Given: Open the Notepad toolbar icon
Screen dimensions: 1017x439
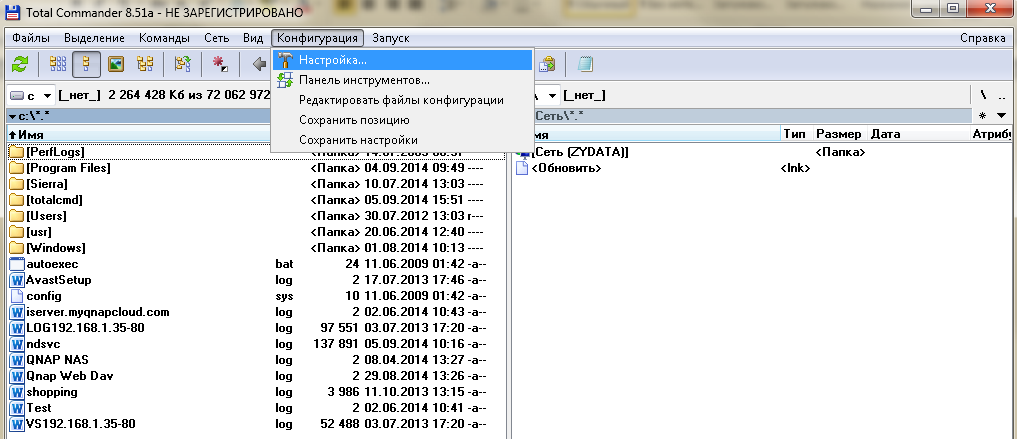Looking at the screenshot, I should (x=585, y=64).
